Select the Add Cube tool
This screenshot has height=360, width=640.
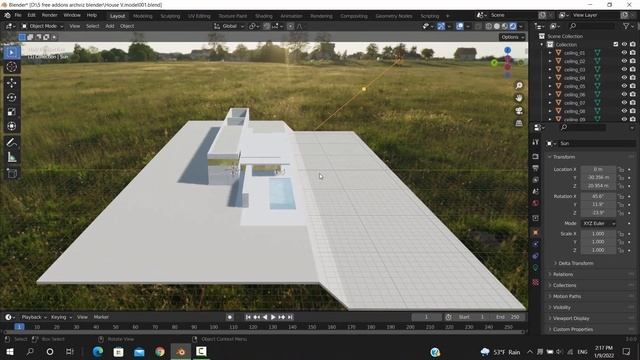tap(11, 173)
